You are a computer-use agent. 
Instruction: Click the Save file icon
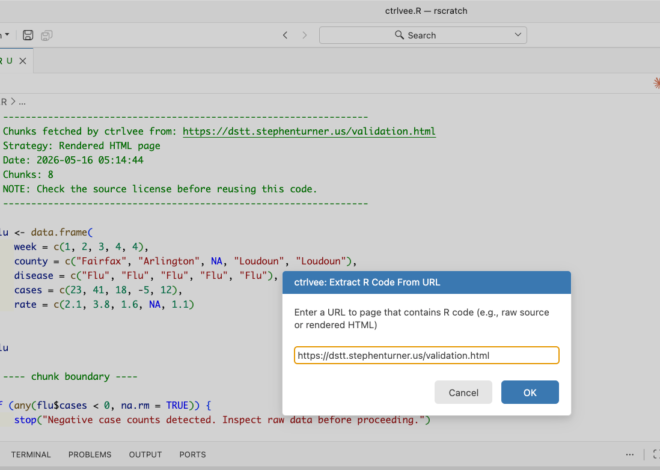coord(28,35)
